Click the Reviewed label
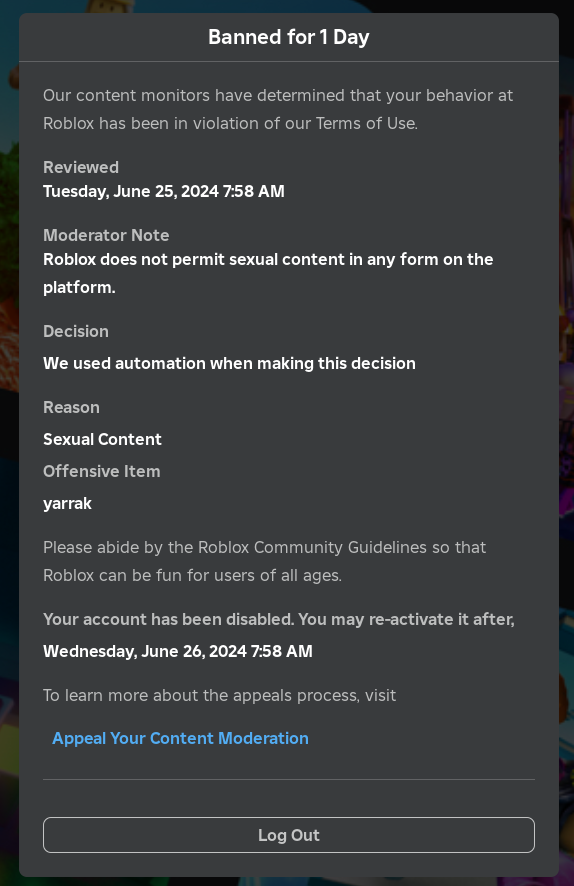 point(81,167)
